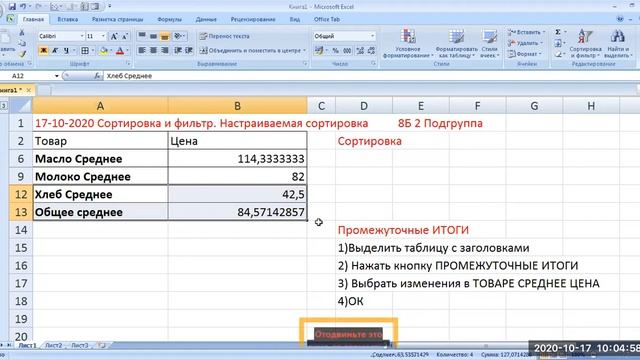Viewport: 640px width, 360px height.
Task: Click the Insert Function fx icon
Action: point(97,76)
